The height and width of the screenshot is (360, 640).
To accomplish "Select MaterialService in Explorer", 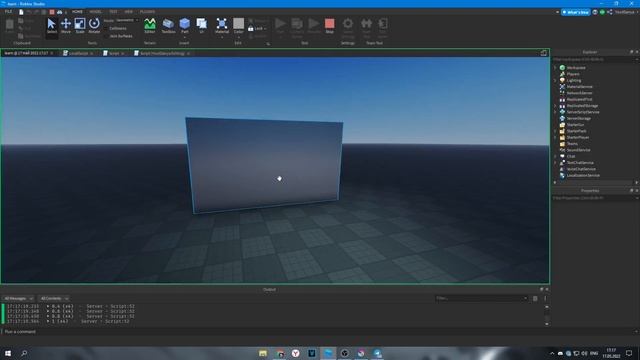I will click(579, 87).
